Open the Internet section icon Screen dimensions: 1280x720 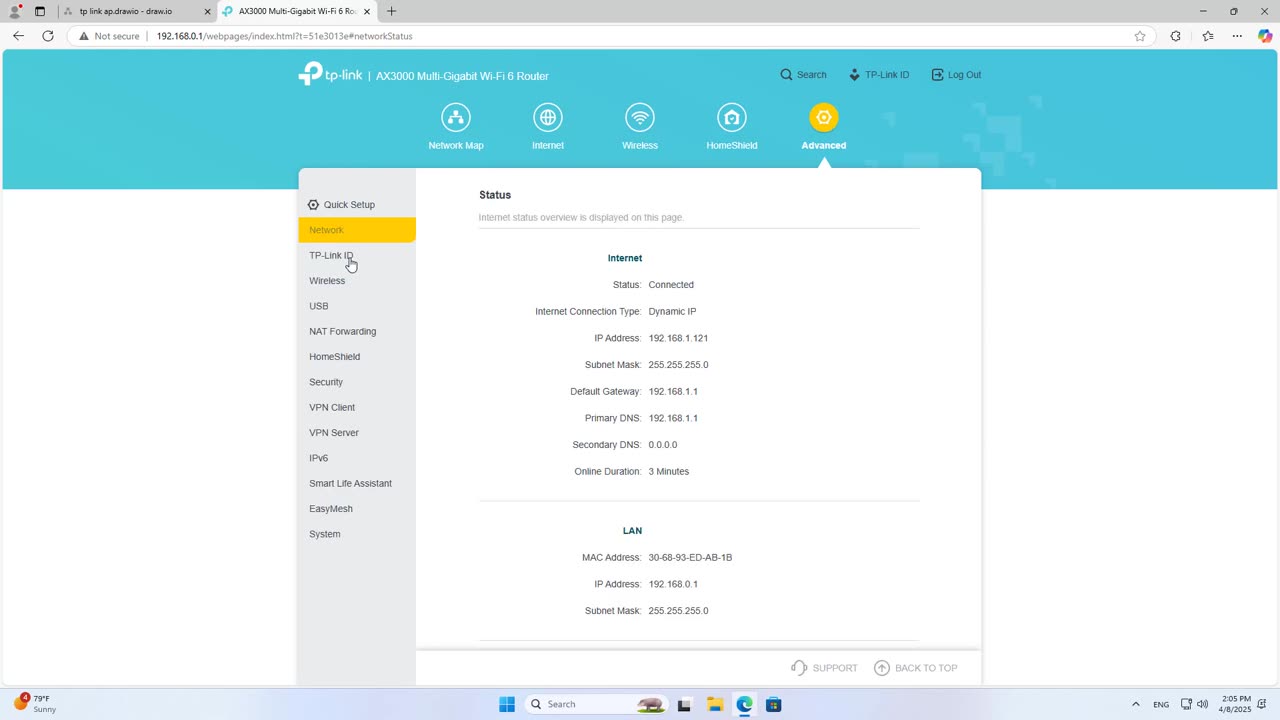548,118
